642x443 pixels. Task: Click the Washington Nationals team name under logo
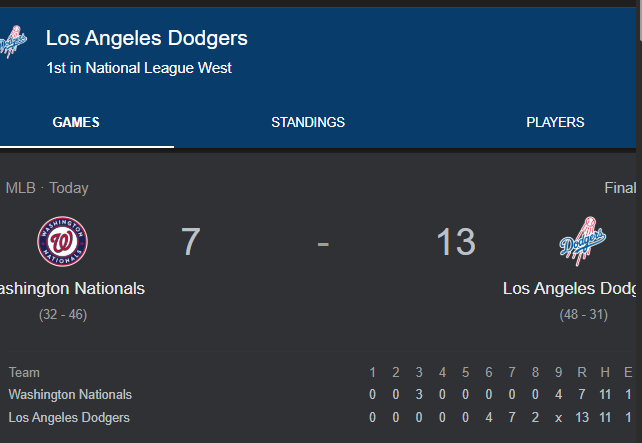pyautogui.click(x=70, y=288)
